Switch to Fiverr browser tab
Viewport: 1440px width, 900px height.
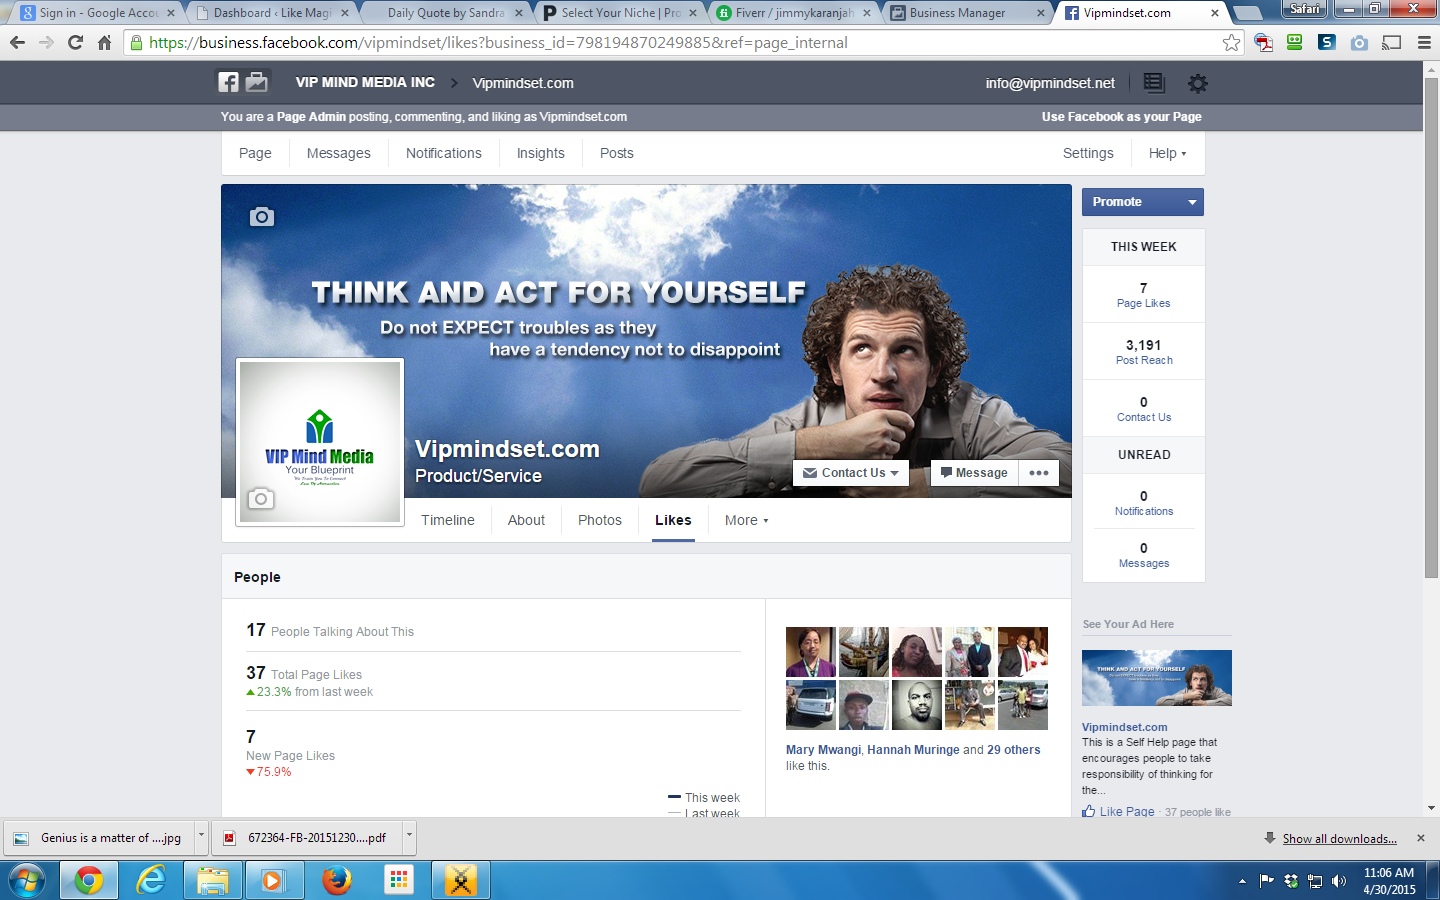tap(793, 13)
